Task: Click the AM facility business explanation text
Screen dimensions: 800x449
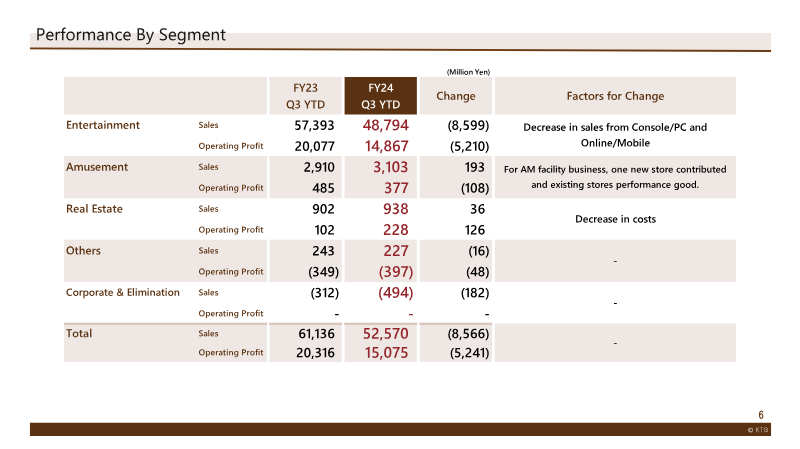Action: (615, 177)
